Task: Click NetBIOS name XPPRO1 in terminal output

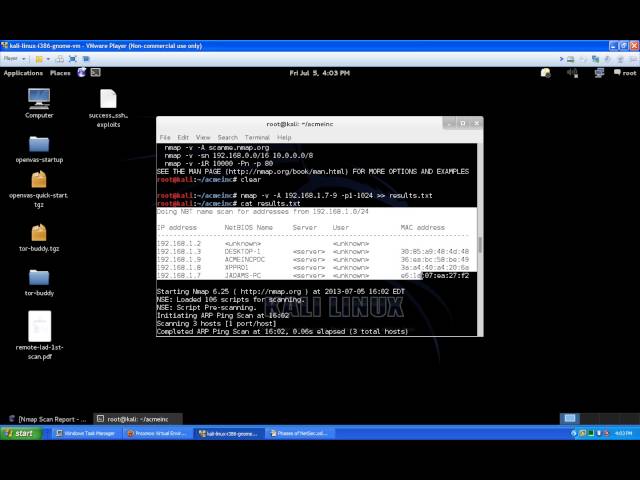Action: (236, 268)
